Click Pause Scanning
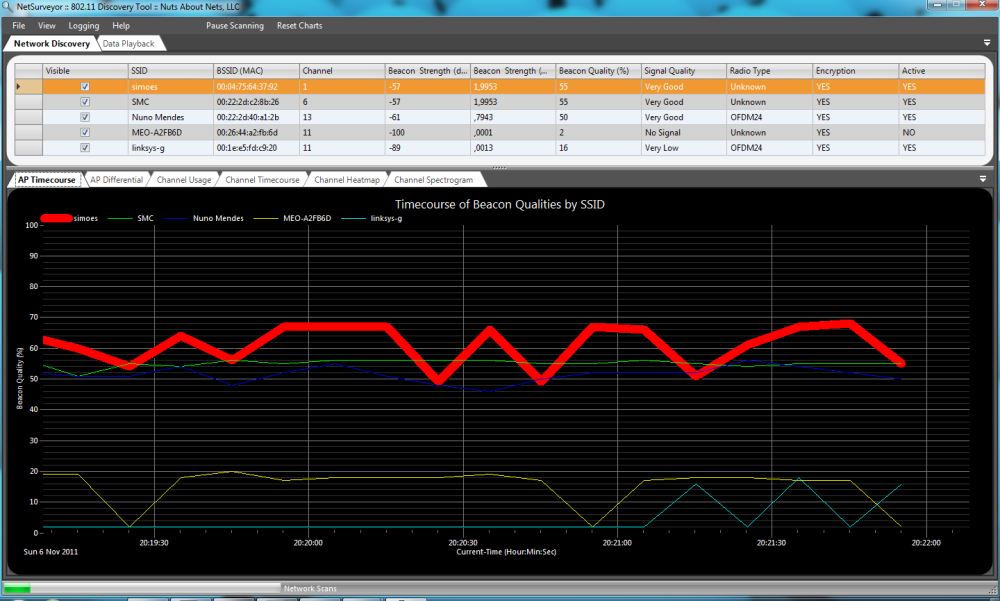Viewport: 1000px width, 601px height. click(235, 26)
